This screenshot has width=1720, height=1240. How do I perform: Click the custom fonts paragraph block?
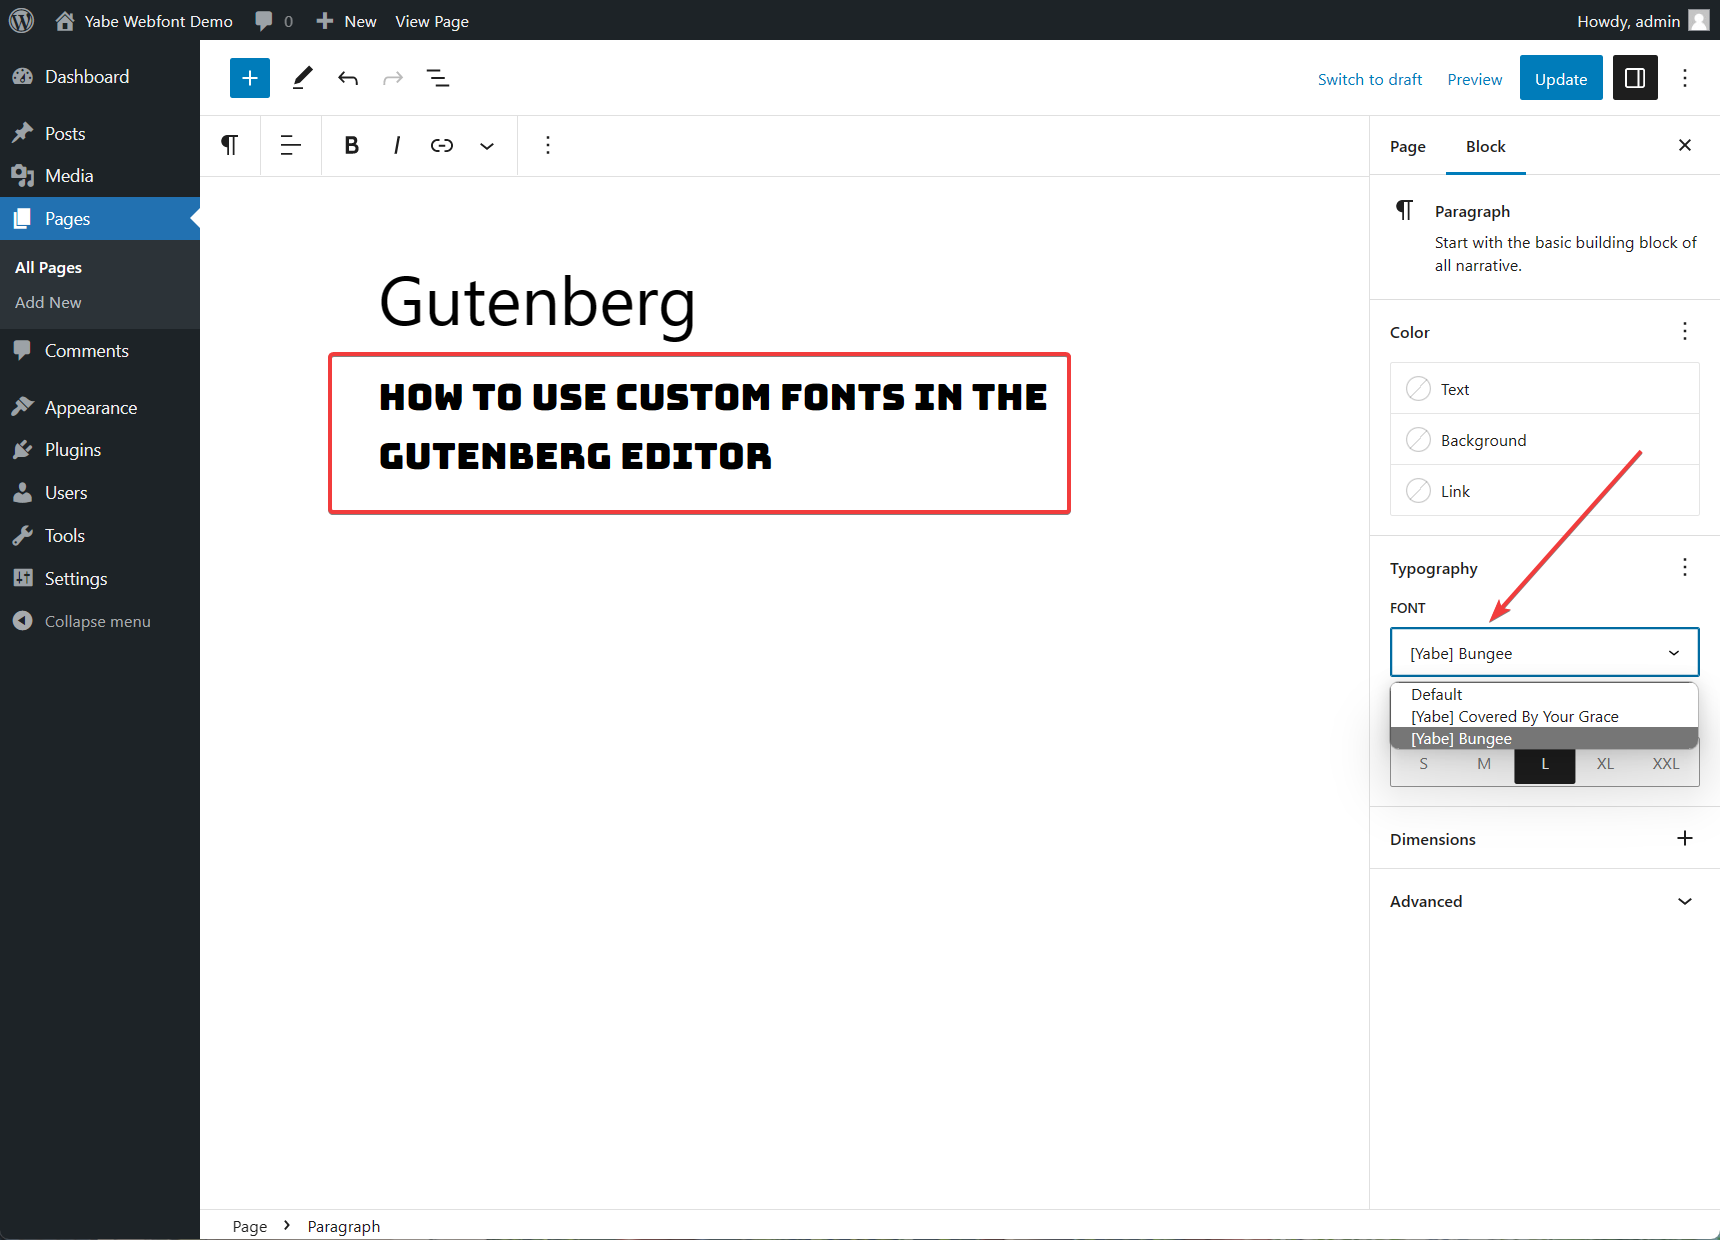(x=713, y=426)
